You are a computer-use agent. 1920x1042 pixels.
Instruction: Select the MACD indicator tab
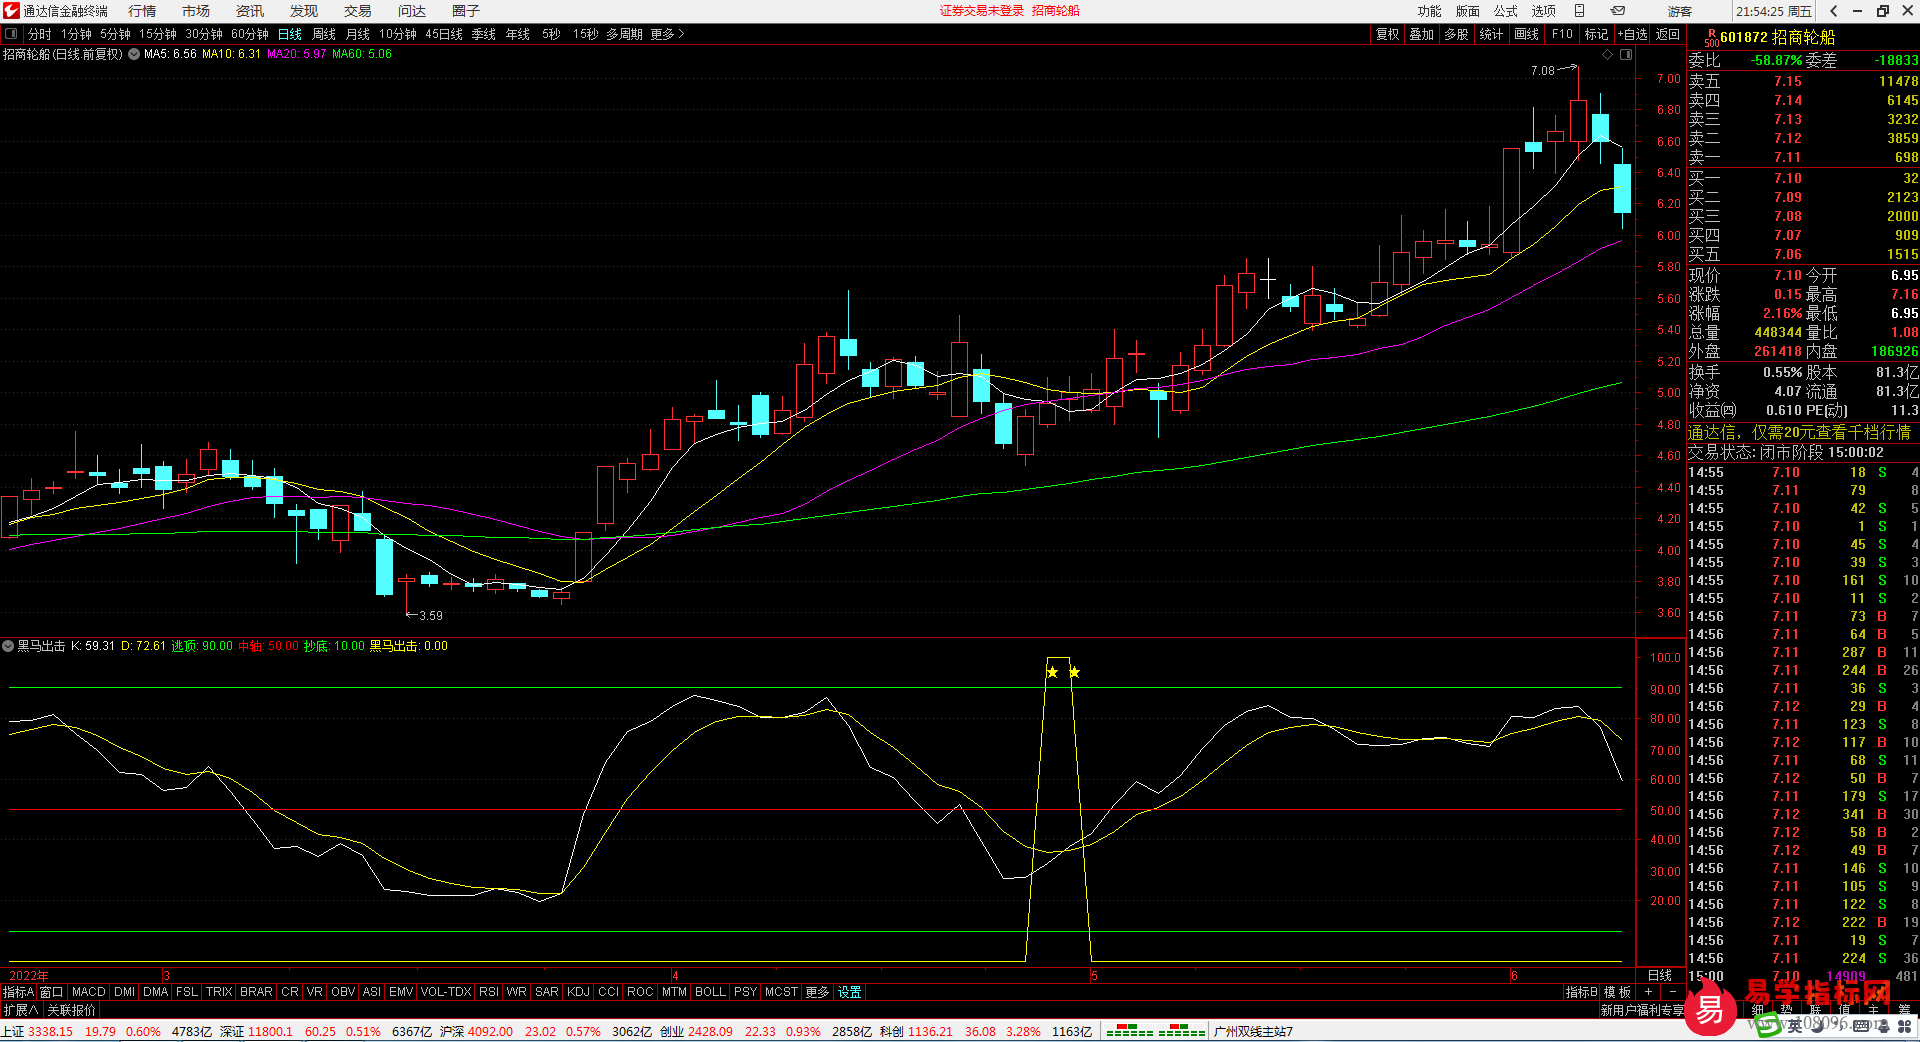89,992
